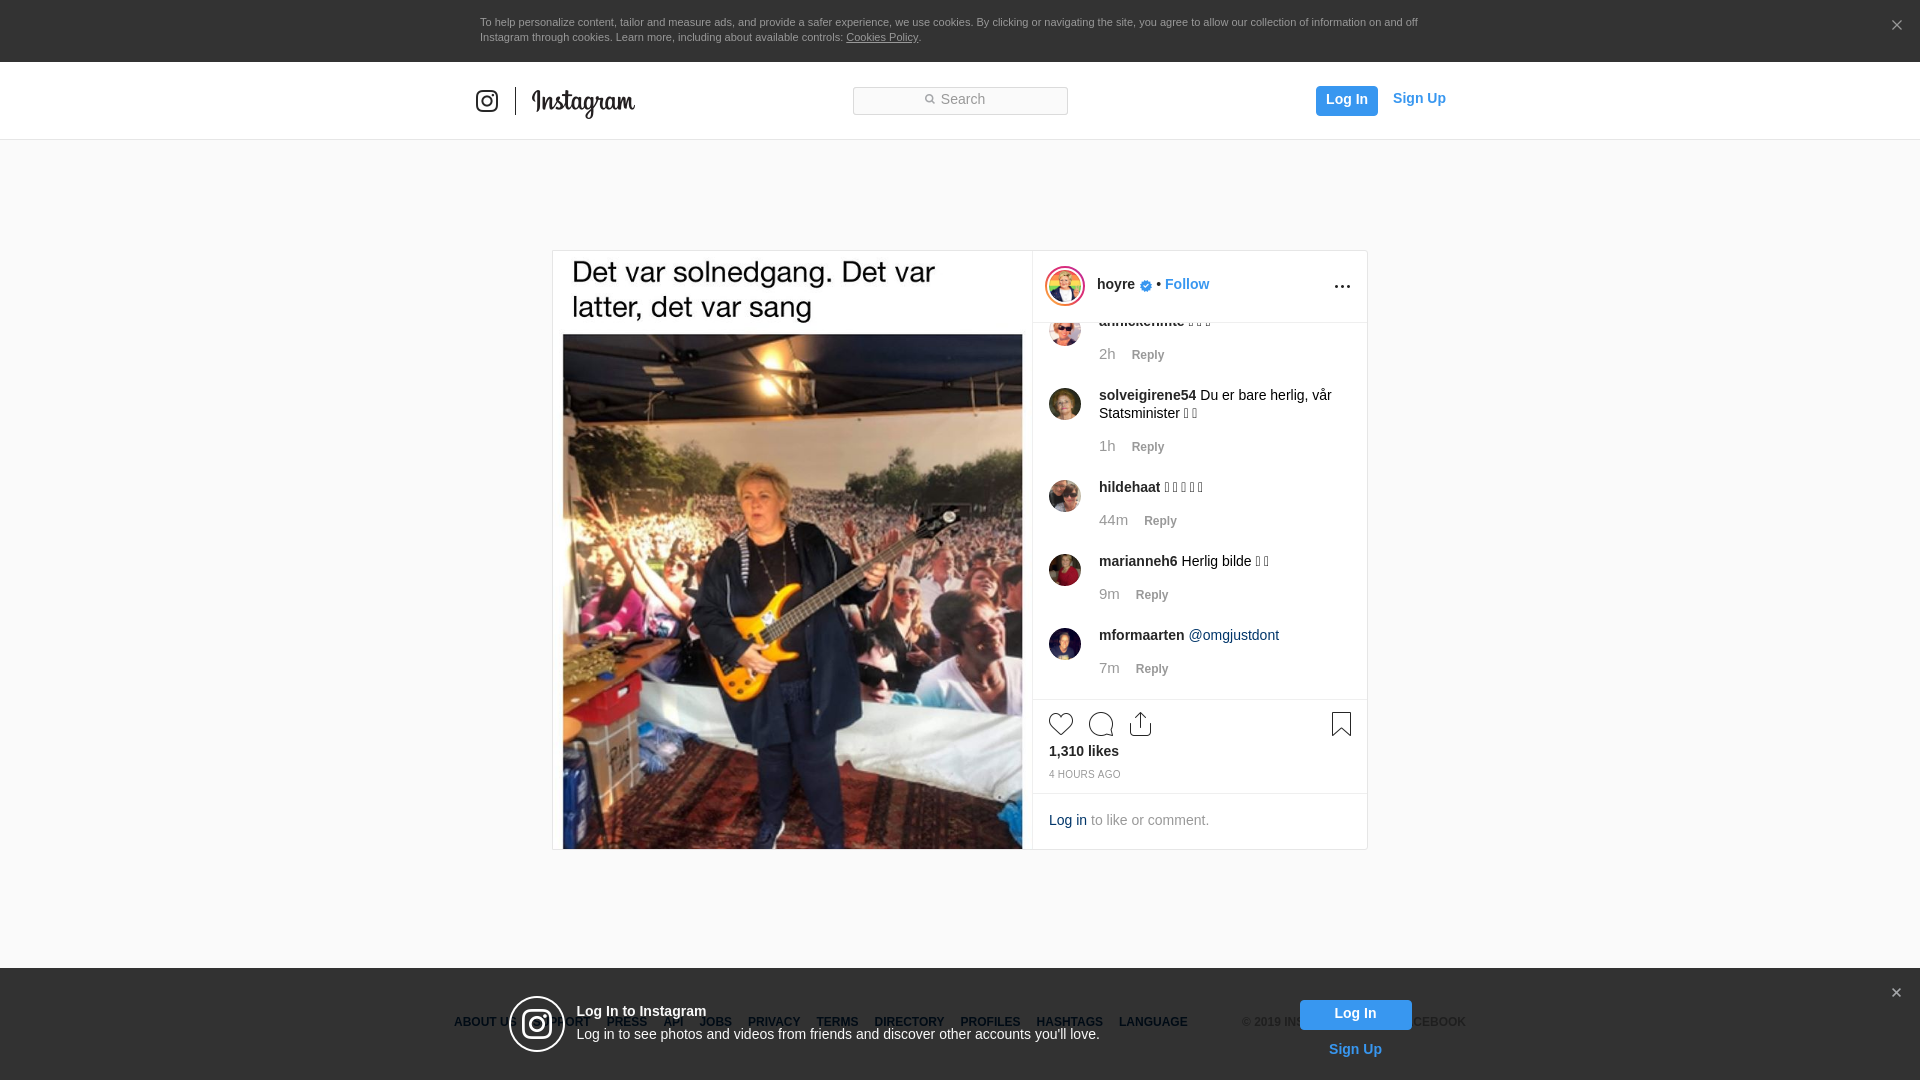Open hoyre profile avatar
This screenshot has width=1920, height=1080.
1065,286
